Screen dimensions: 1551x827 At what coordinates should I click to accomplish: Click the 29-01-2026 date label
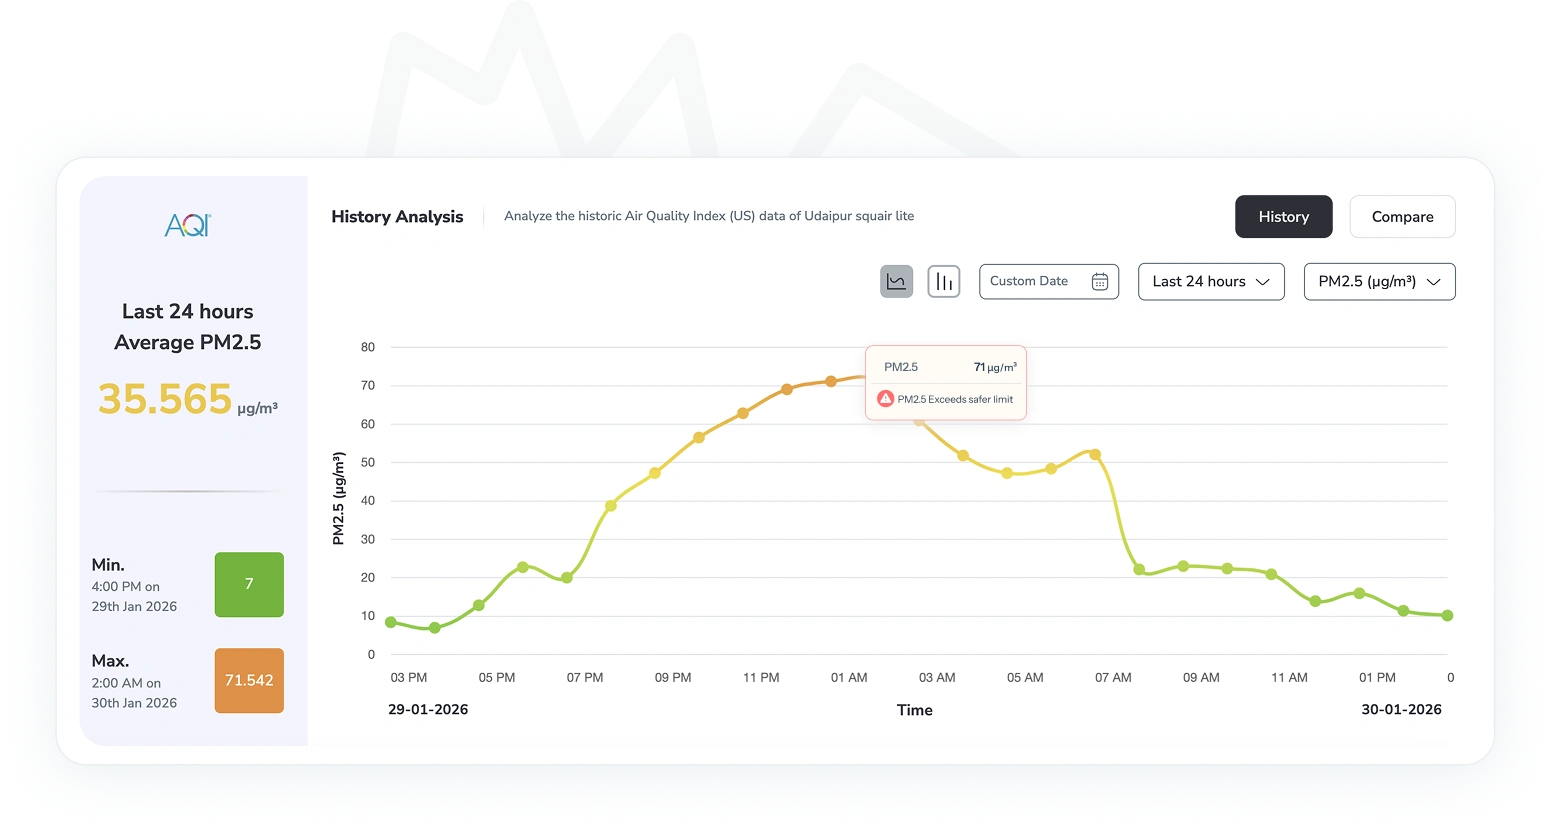click(428, 710)
